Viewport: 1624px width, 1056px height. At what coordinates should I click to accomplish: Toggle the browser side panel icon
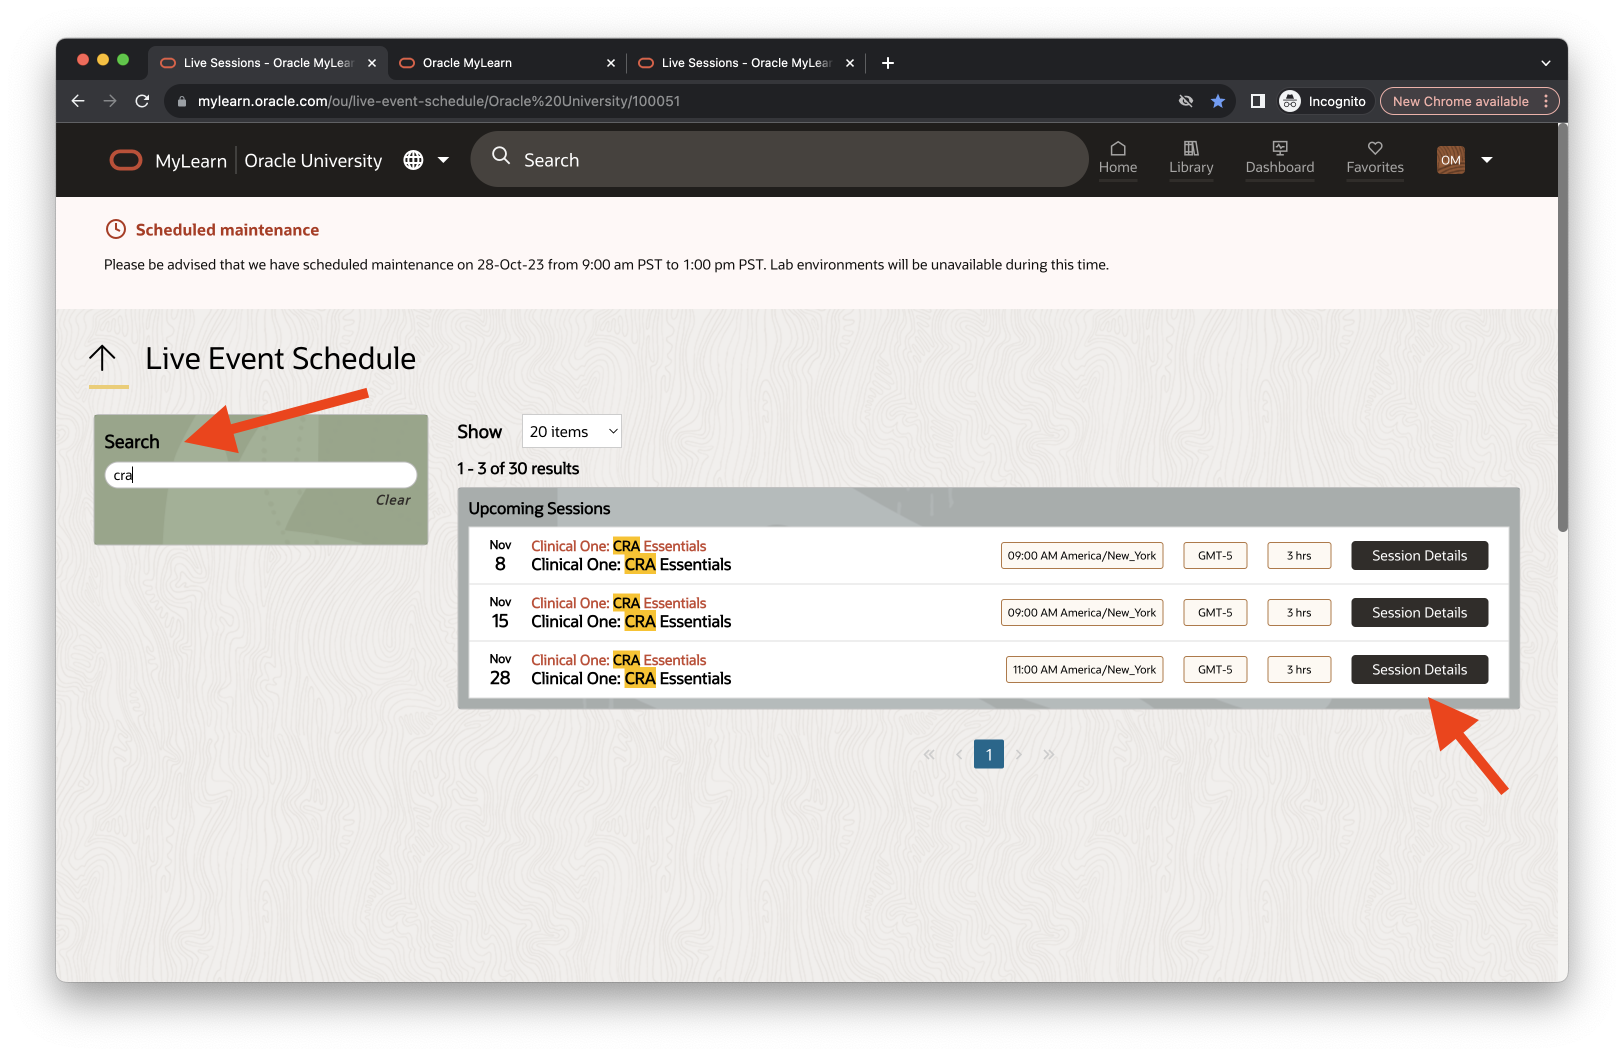1258,101
